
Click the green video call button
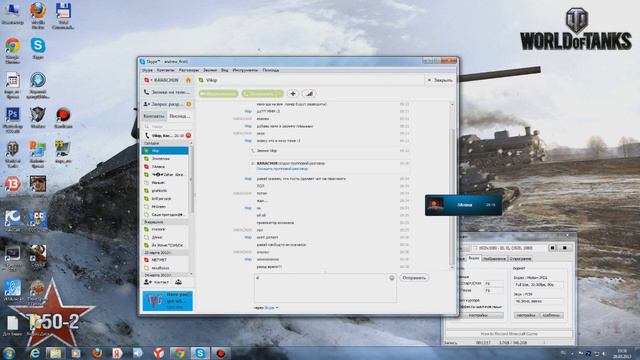(218, 93)
